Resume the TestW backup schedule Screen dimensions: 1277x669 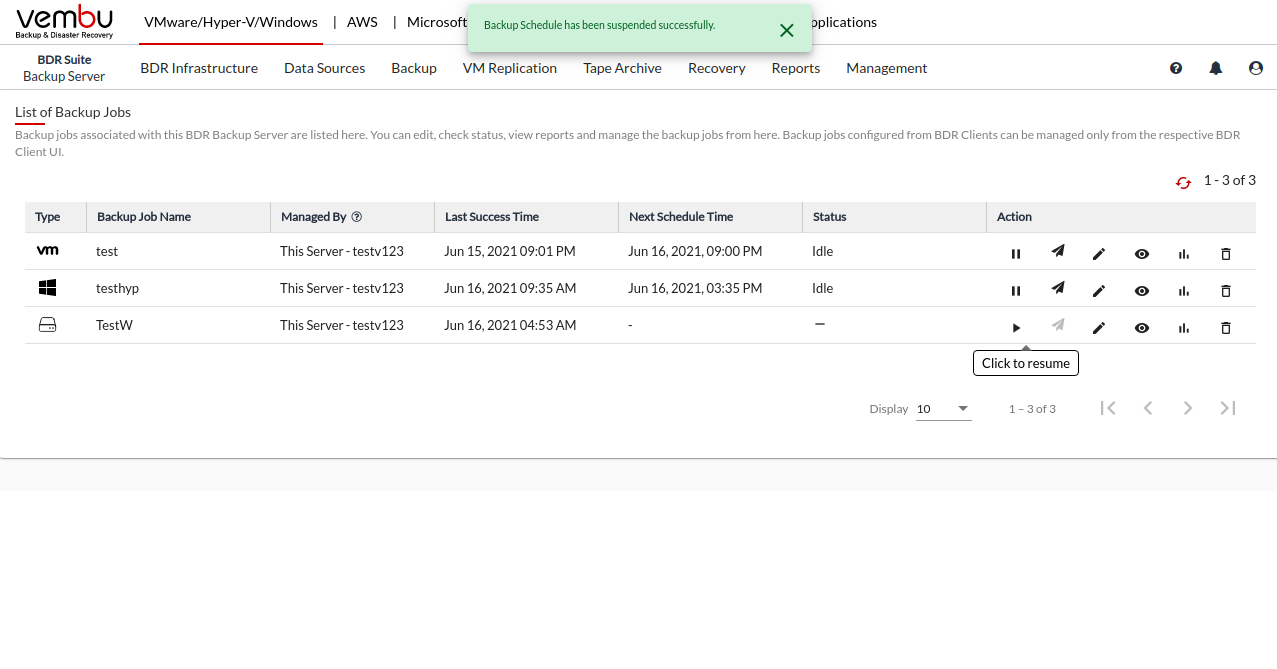1016,328
